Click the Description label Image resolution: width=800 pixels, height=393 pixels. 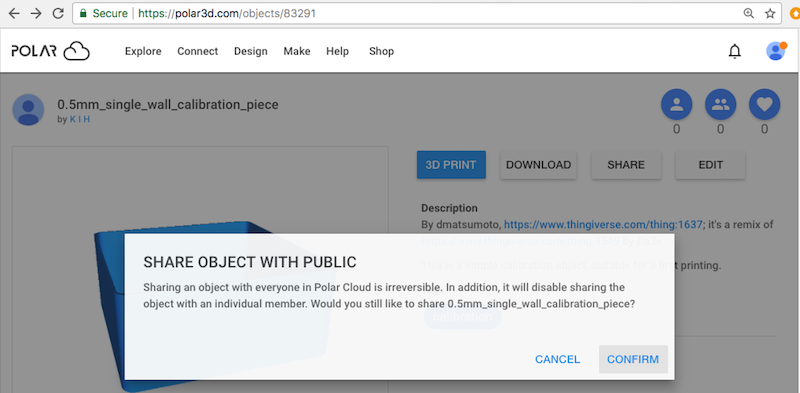[449, 208]
